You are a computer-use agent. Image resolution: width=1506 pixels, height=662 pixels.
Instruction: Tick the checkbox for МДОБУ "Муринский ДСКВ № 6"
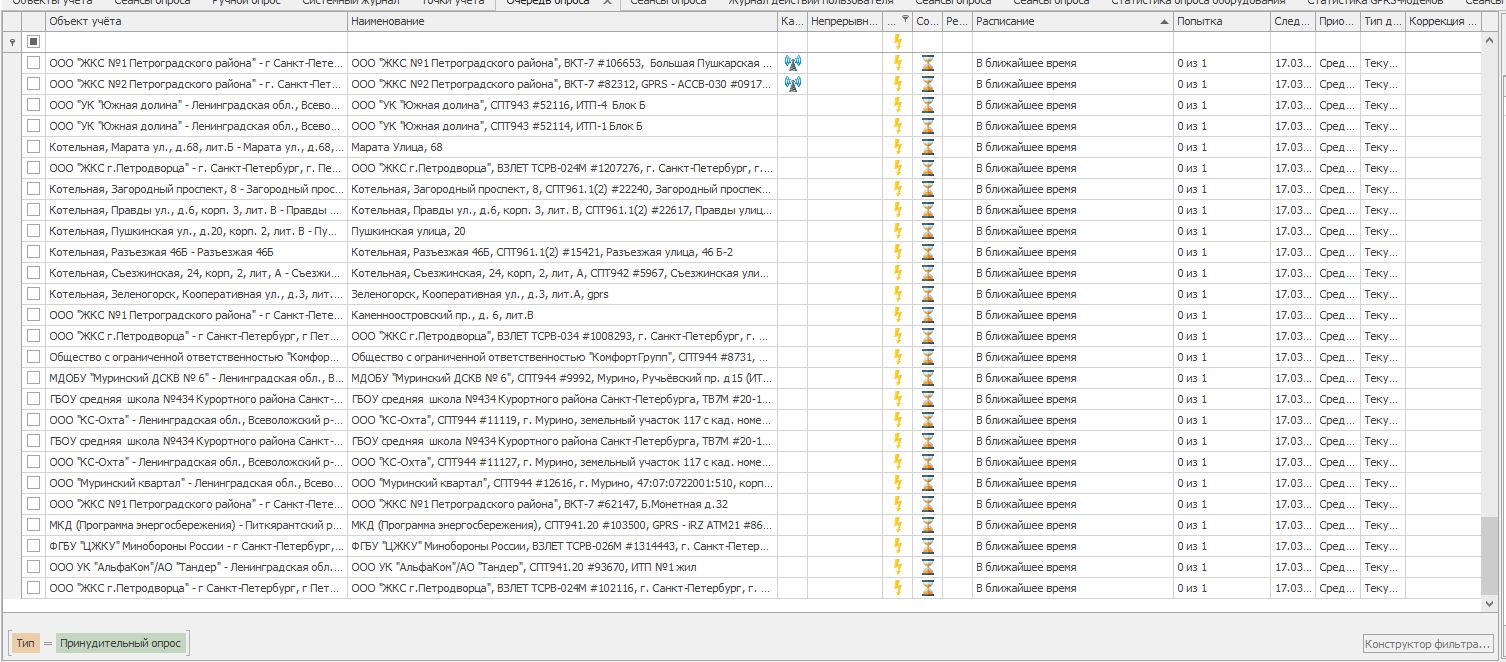[34, 378]
